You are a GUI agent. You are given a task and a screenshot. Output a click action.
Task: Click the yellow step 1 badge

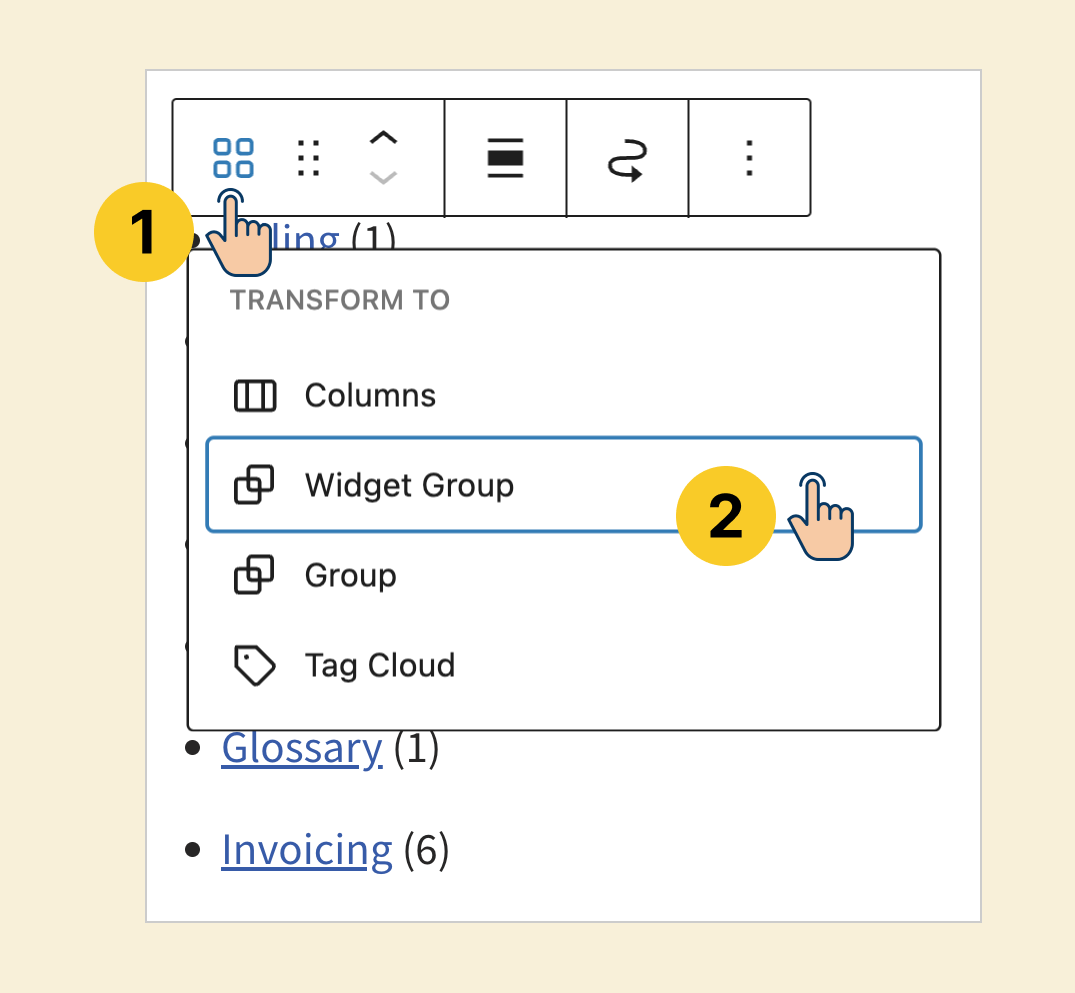click(x=143, y=232)
